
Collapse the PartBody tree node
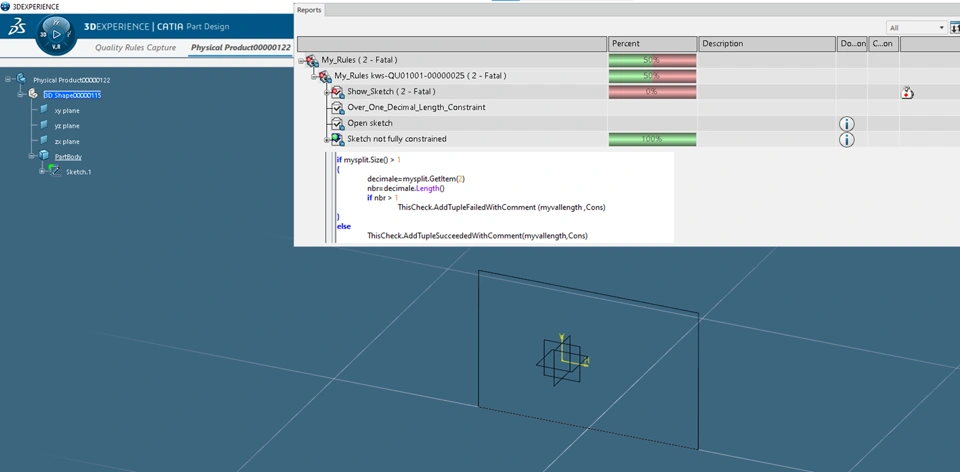point(32,156)
